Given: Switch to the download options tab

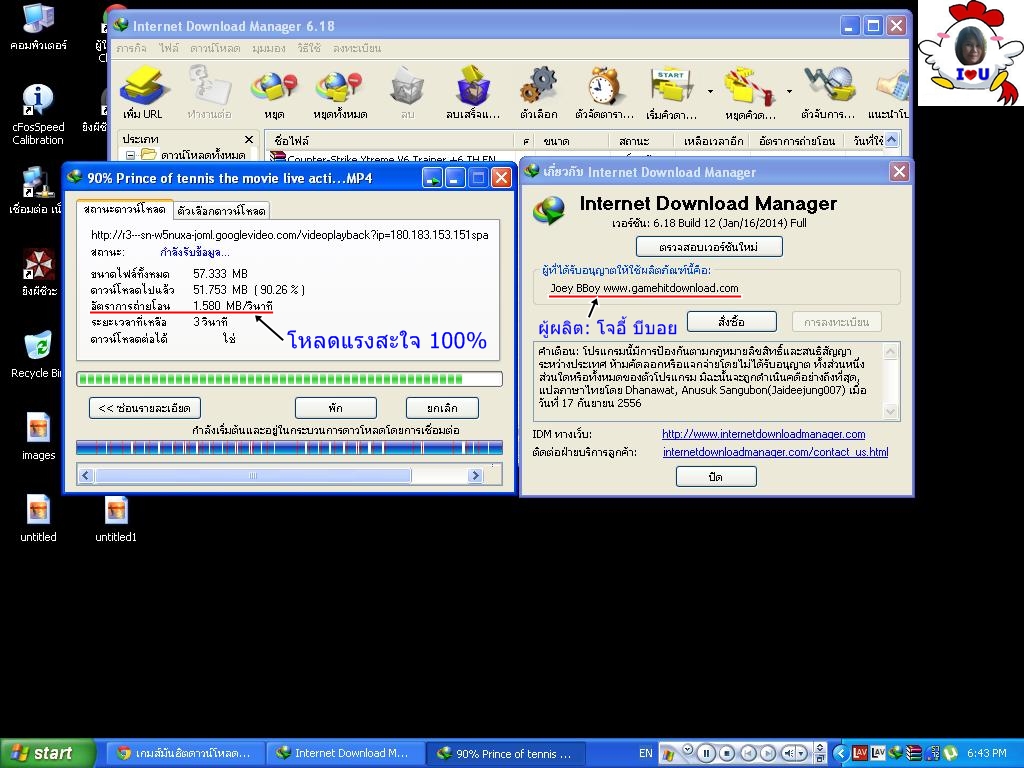Looking at the screenshot, I should pyautogui.click(x=221, y=211).
